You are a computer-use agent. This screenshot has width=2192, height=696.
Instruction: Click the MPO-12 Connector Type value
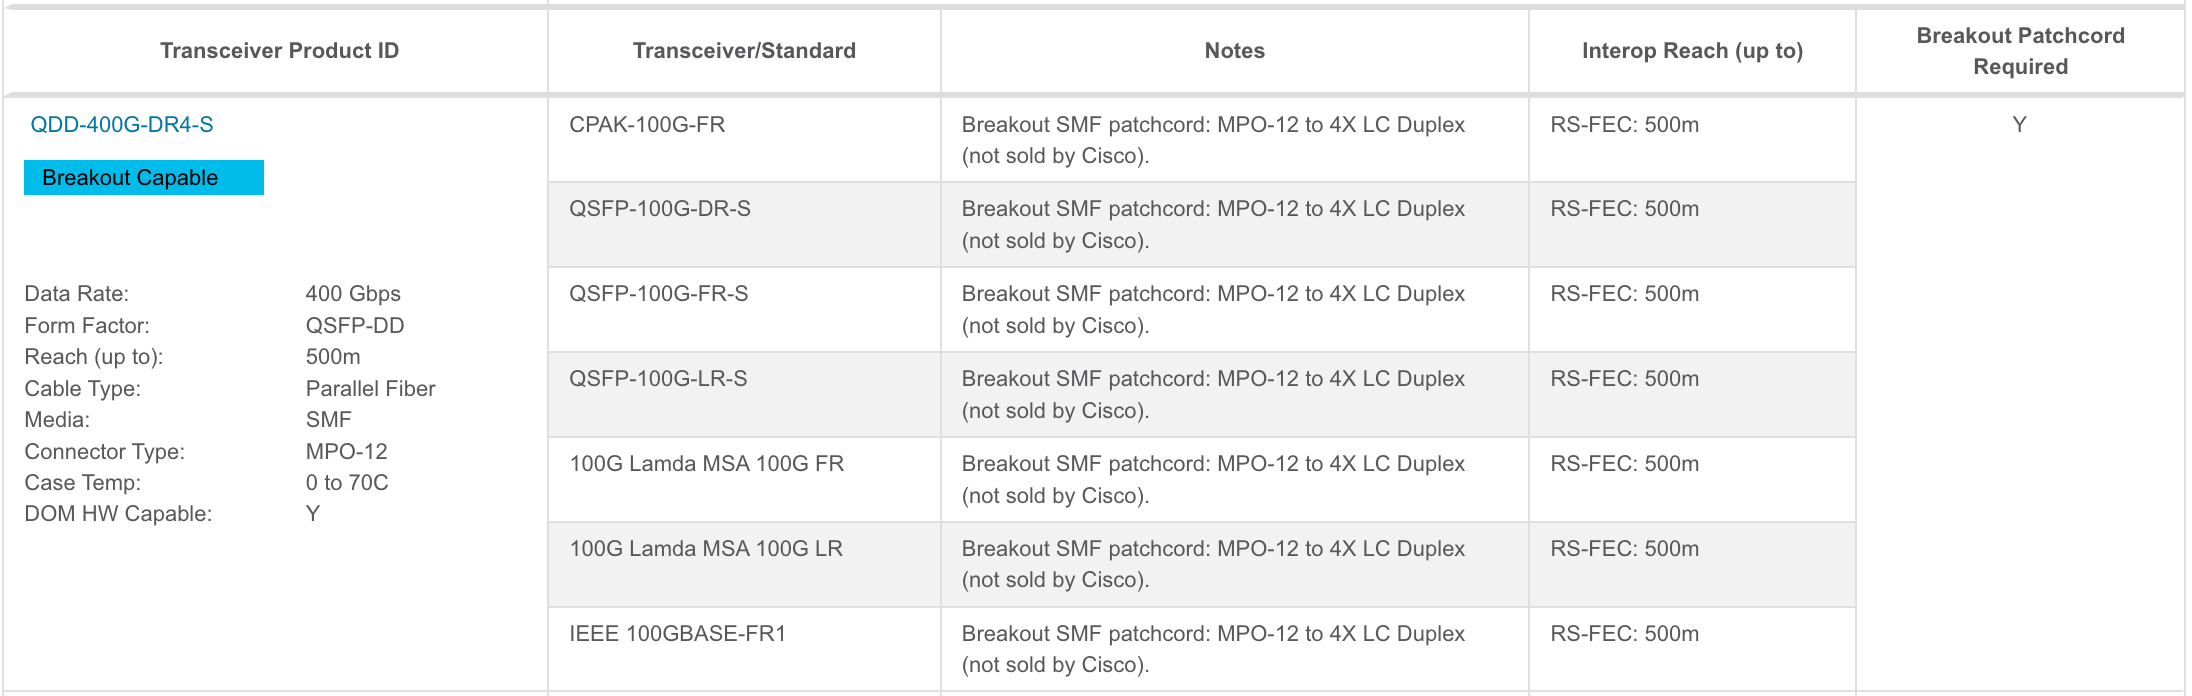coord(346,452)
